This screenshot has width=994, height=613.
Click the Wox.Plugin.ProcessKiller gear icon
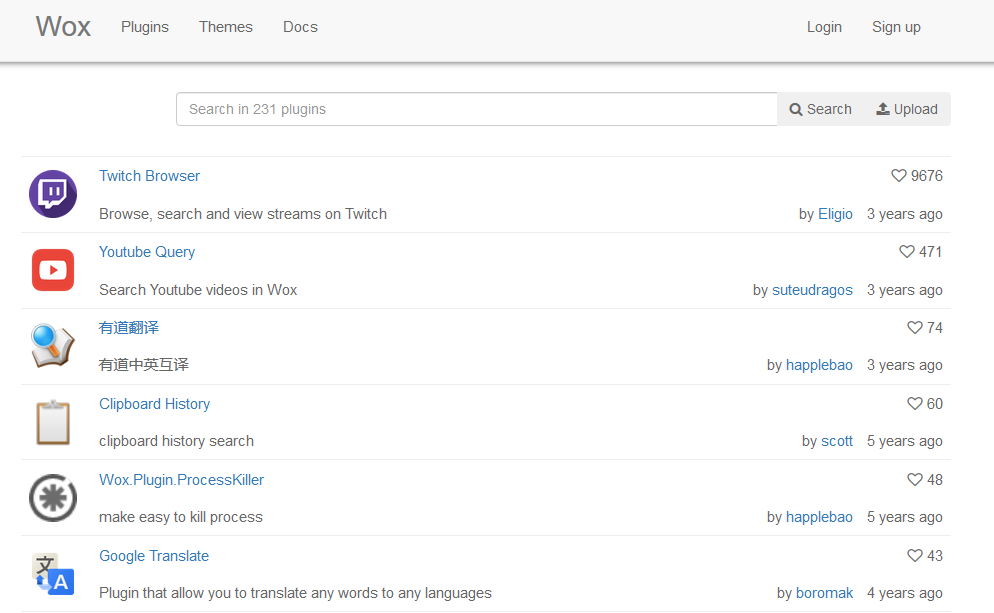(x=52, y=498)
